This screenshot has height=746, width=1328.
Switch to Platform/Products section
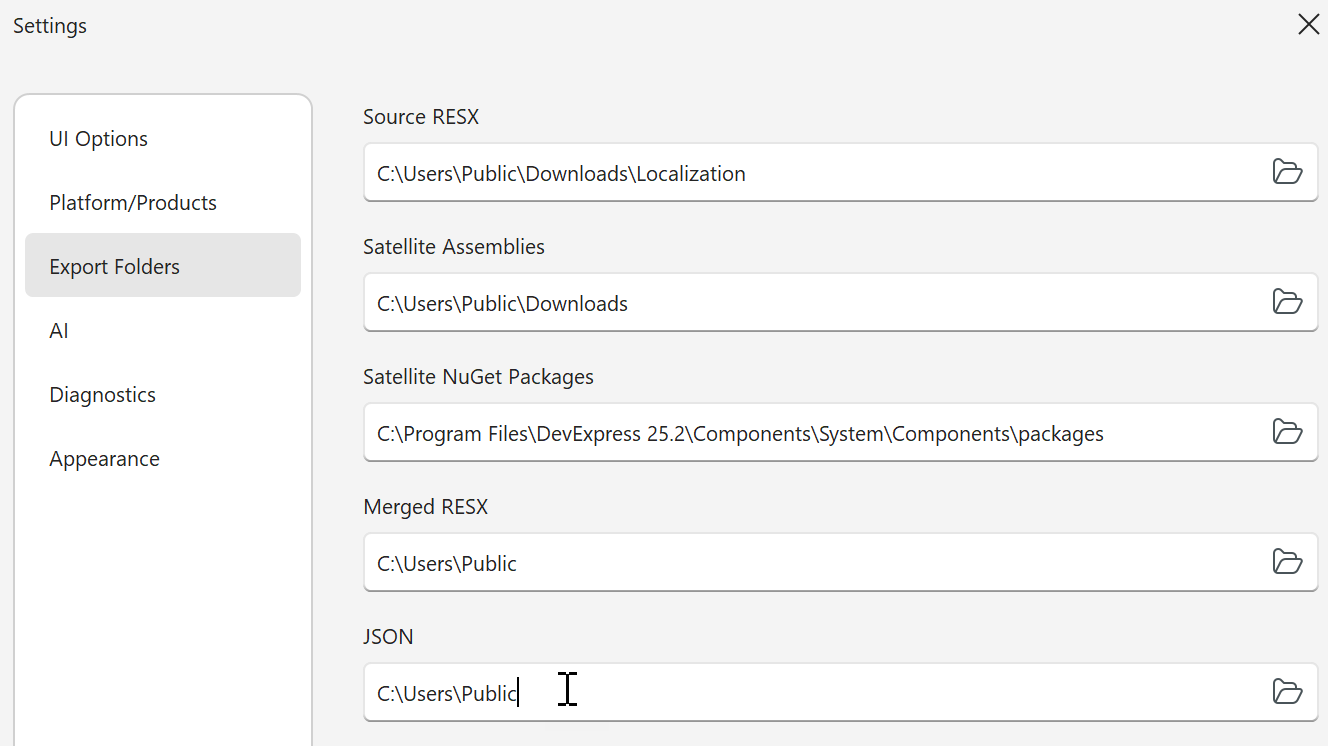(x=133, y=203)
